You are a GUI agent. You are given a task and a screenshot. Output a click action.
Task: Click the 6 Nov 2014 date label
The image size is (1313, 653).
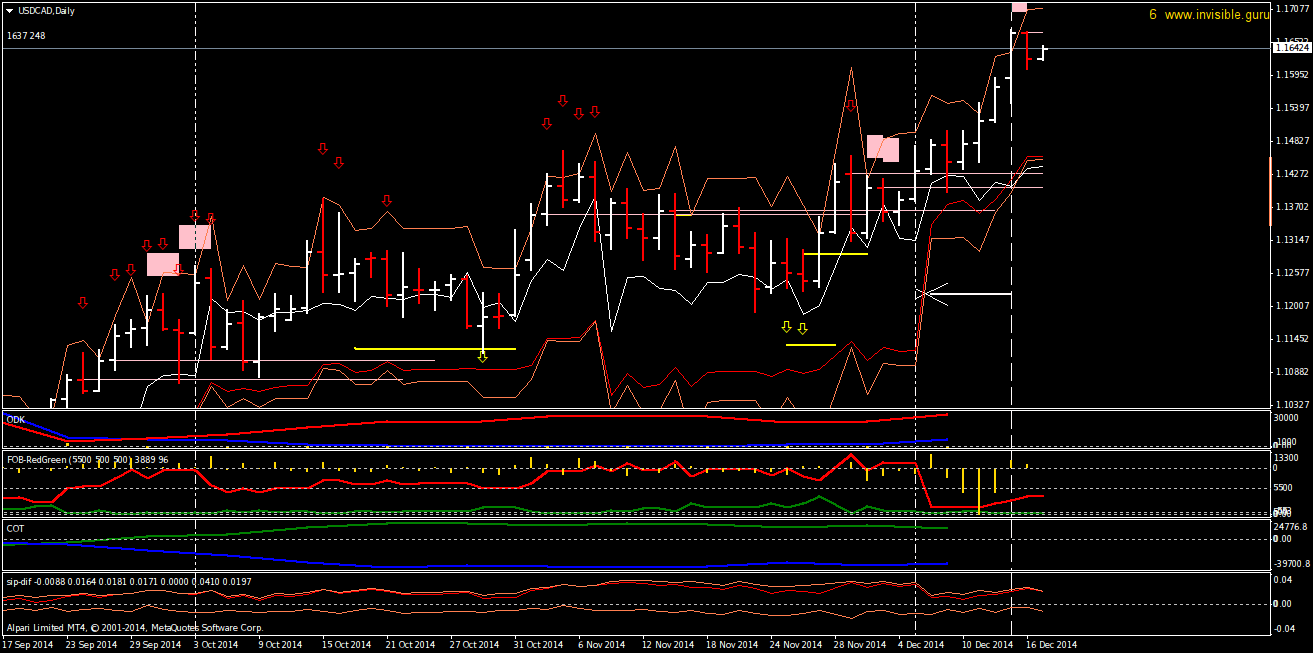[x=603, y=645]
